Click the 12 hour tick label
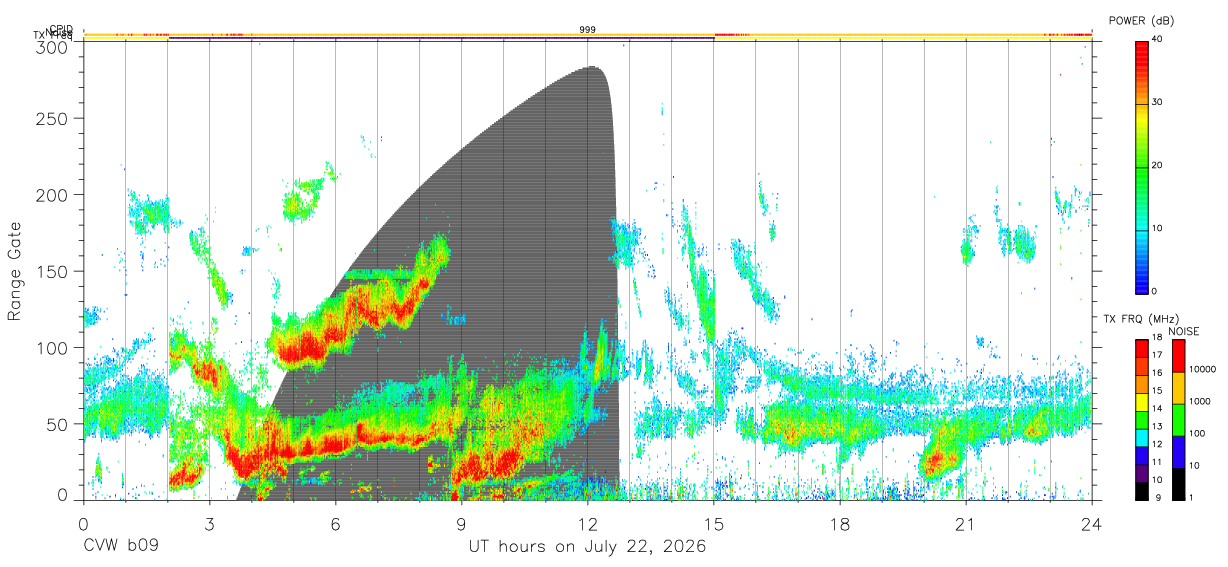1228x567 pixels. tap(588, 524)
